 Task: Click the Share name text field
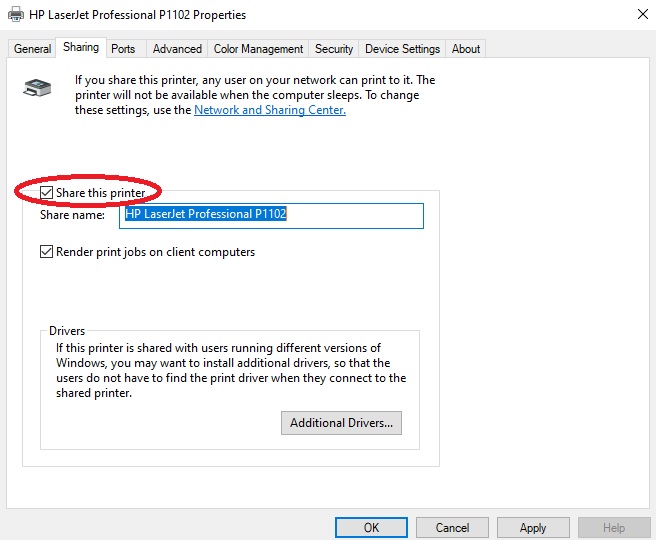[271, 215]
